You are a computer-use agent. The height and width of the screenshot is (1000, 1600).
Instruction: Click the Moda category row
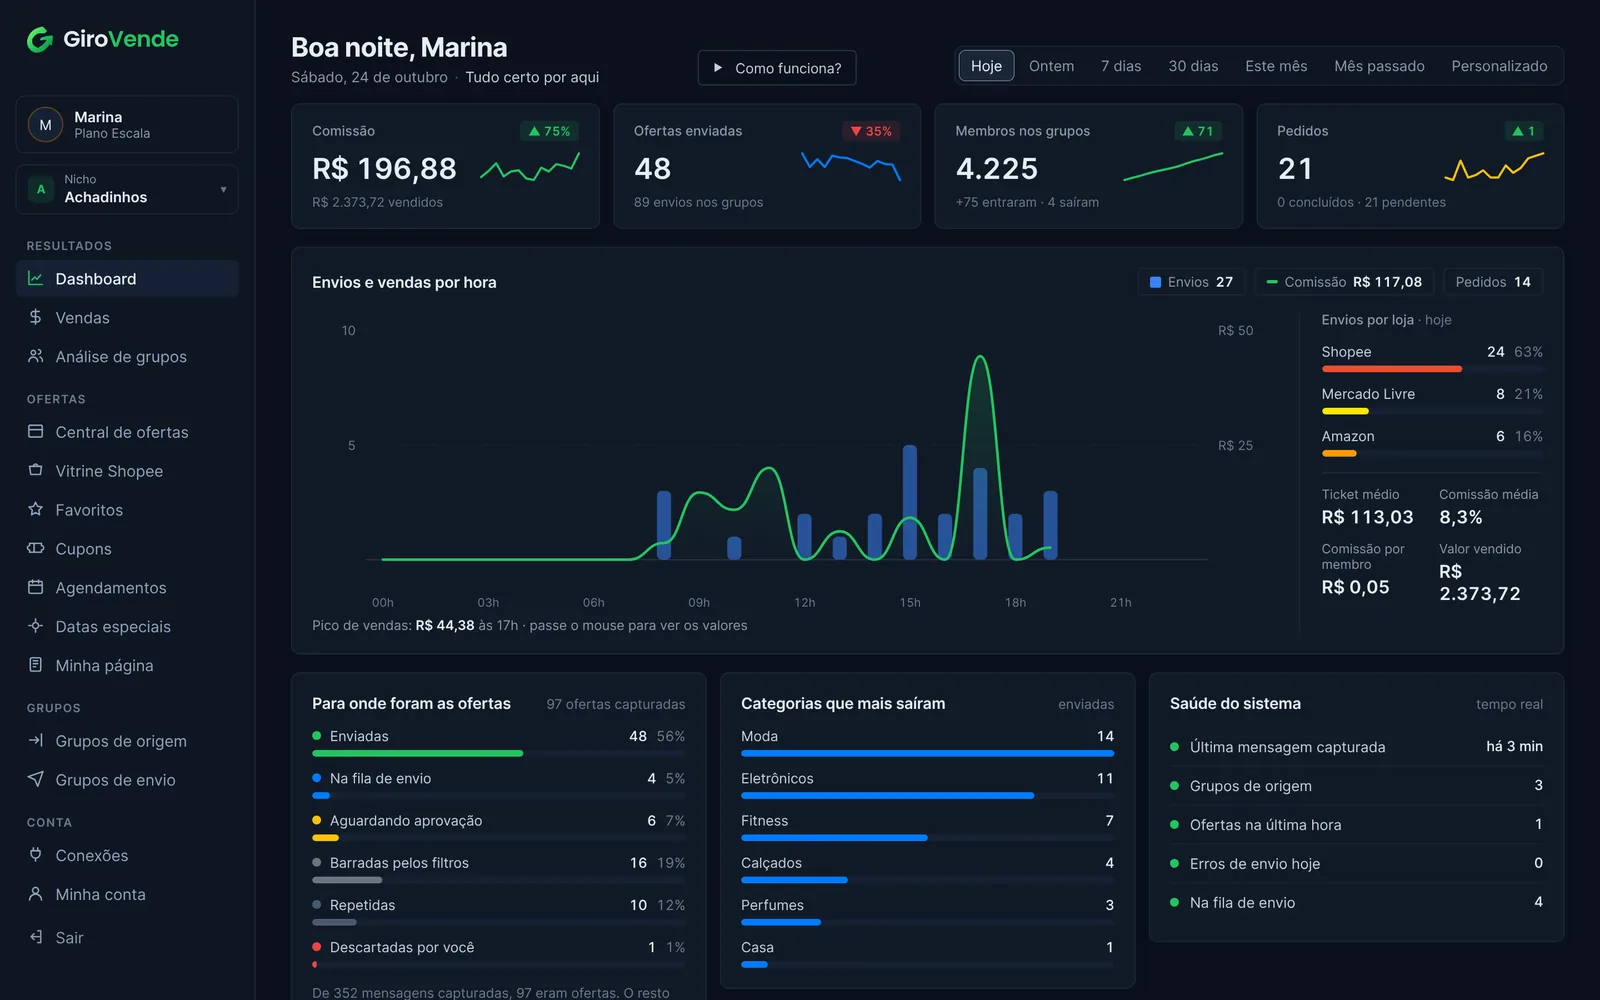927,743
